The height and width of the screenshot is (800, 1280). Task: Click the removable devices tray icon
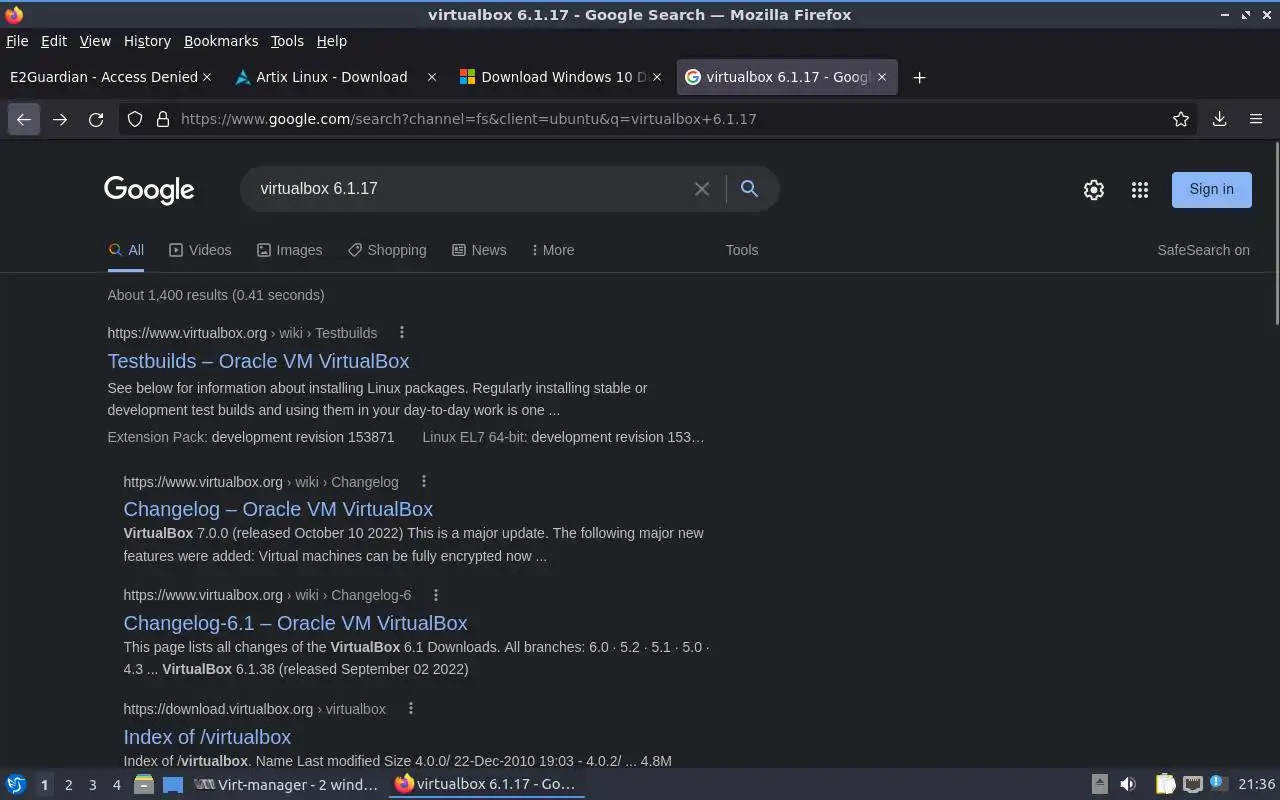[1099, 785]
